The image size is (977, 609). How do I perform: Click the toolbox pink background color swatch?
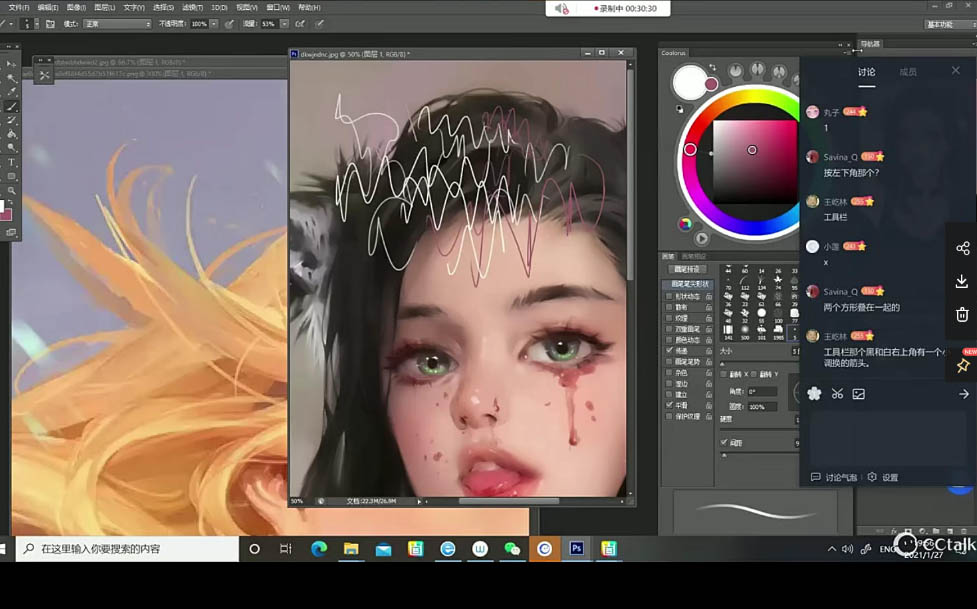click(6, 215)
